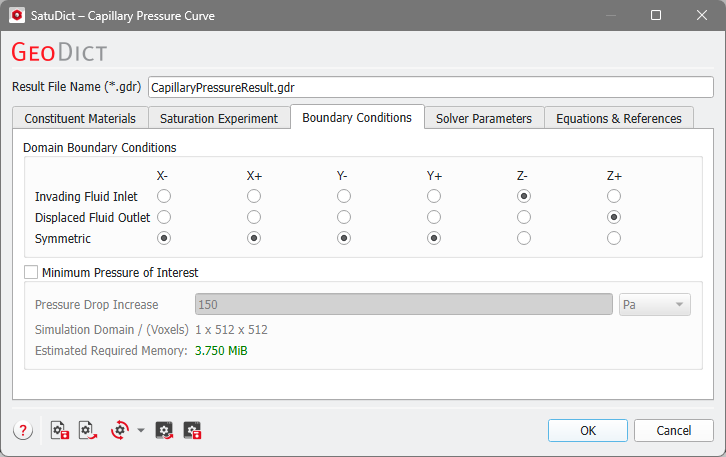Click the Displaced Fluid Outlet row label
Screen dimensions: 726x457
(93, 218)
